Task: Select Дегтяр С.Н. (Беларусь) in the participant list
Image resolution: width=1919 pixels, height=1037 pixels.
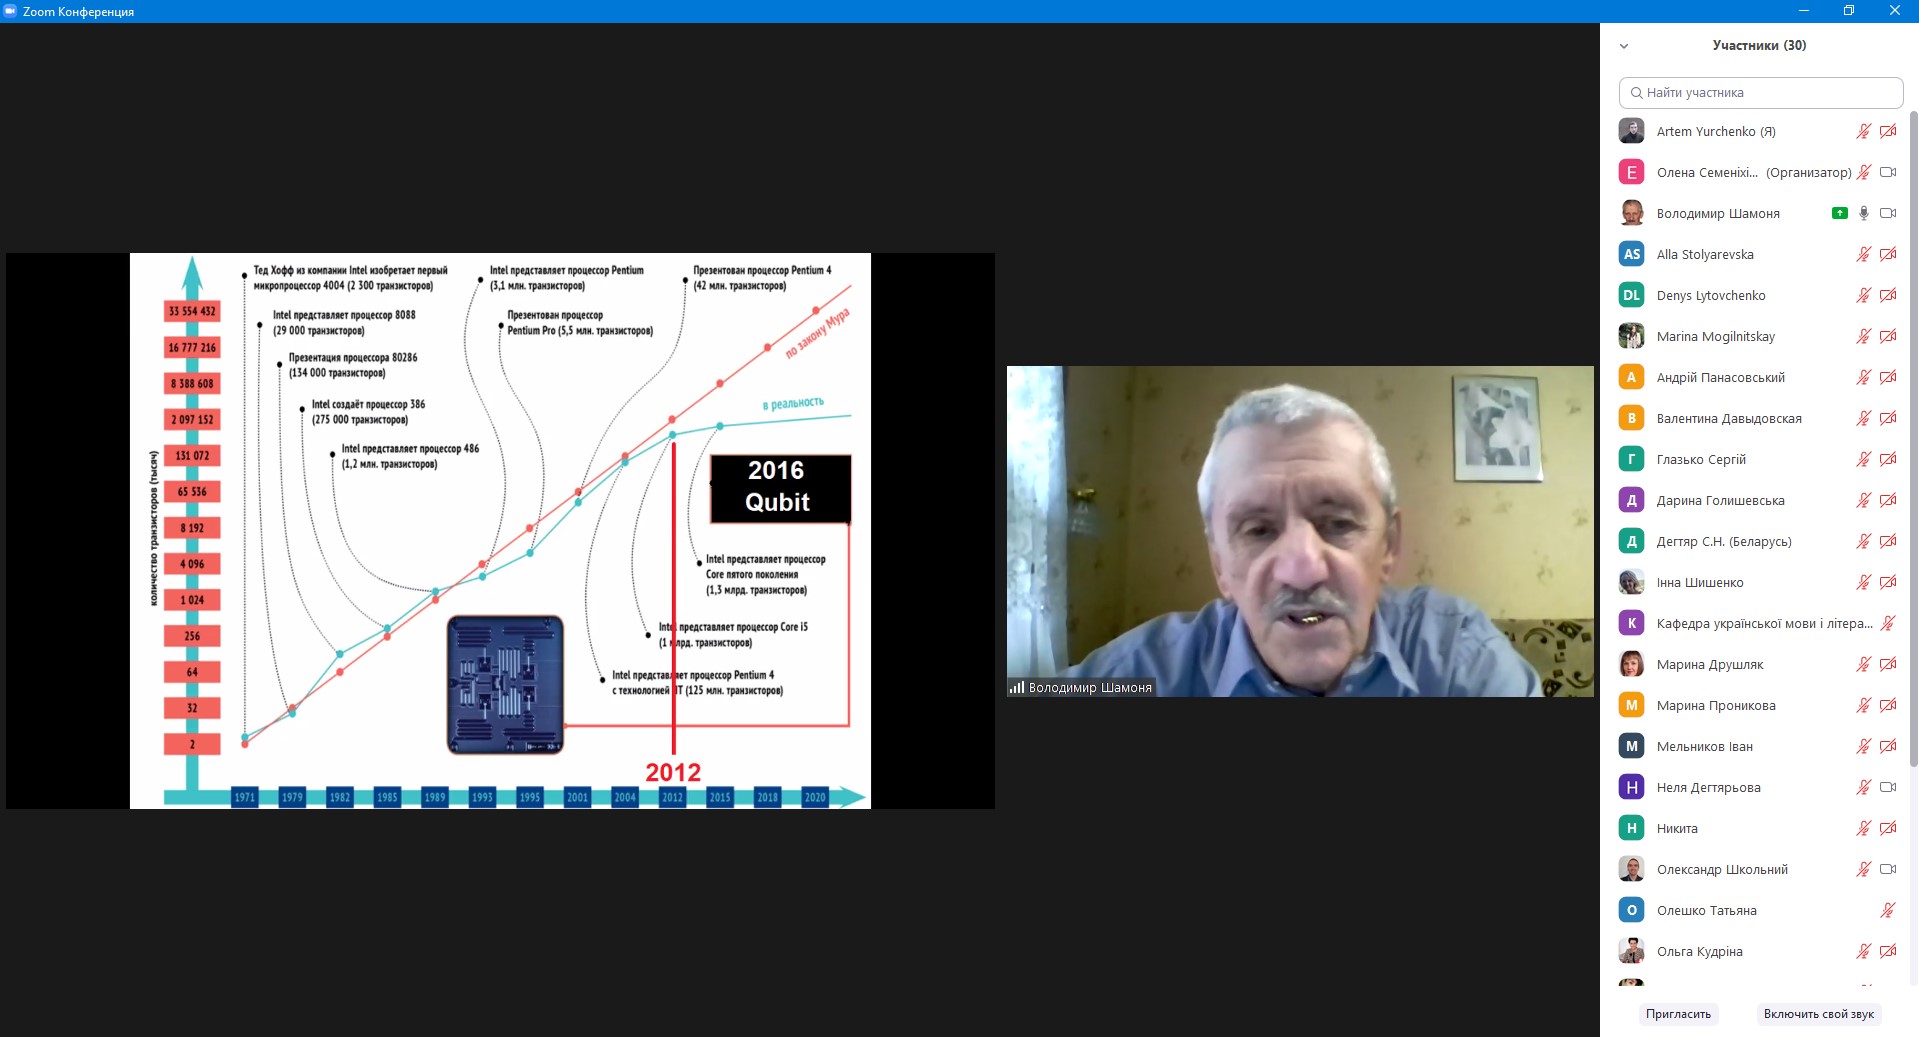Action: 1723,541
